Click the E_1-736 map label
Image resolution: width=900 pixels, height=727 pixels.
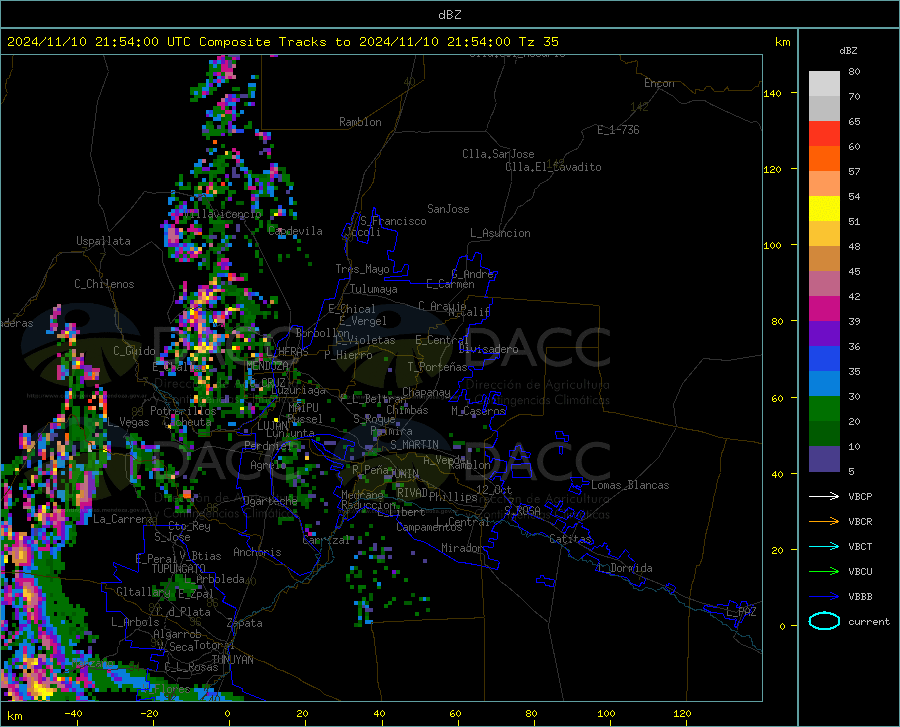click(618, 130)
